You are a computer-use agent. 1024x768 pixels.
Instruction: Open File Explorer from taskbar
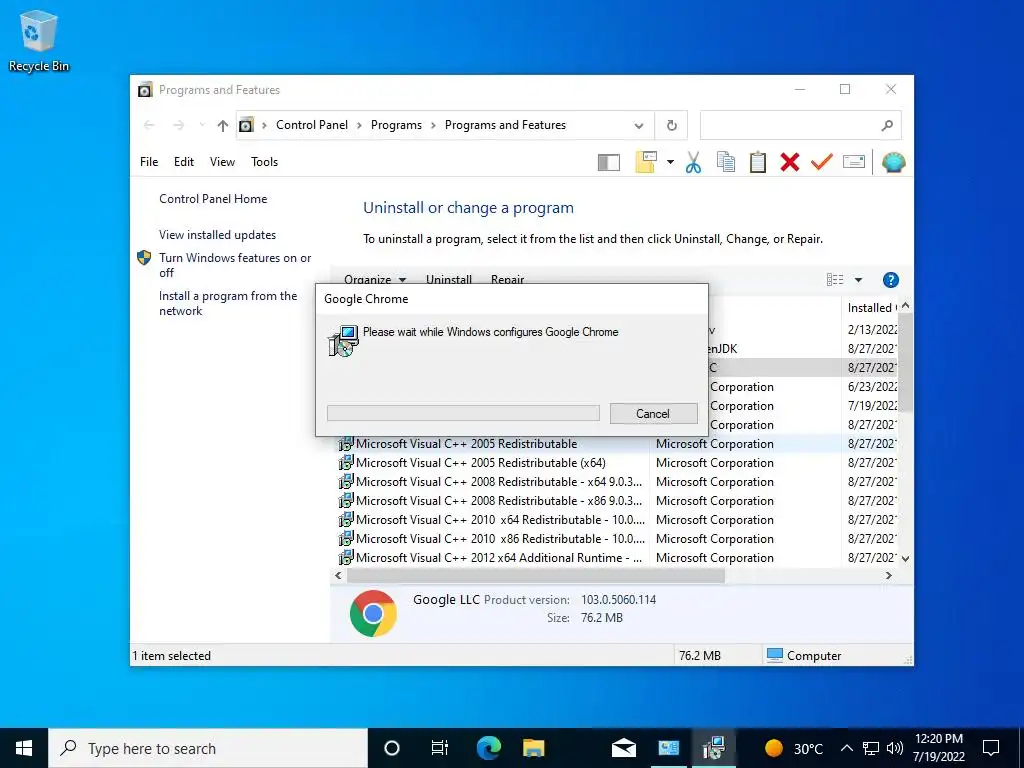pyautogui.click(x=534, y=748)
